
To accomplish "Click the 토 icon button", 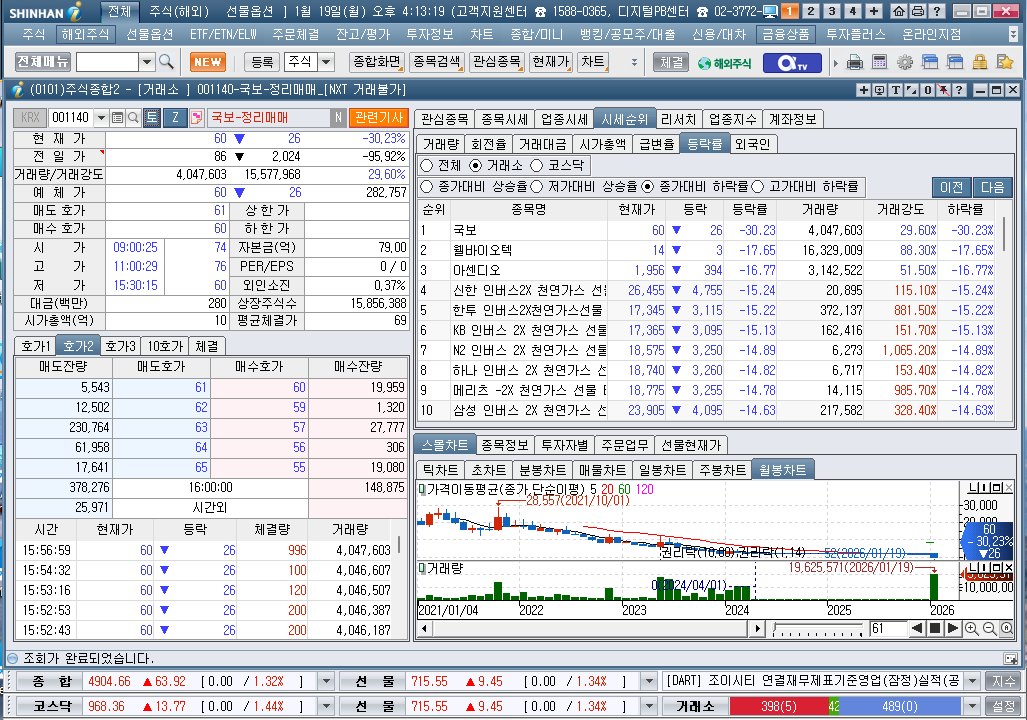I will (x=151, y=118).
